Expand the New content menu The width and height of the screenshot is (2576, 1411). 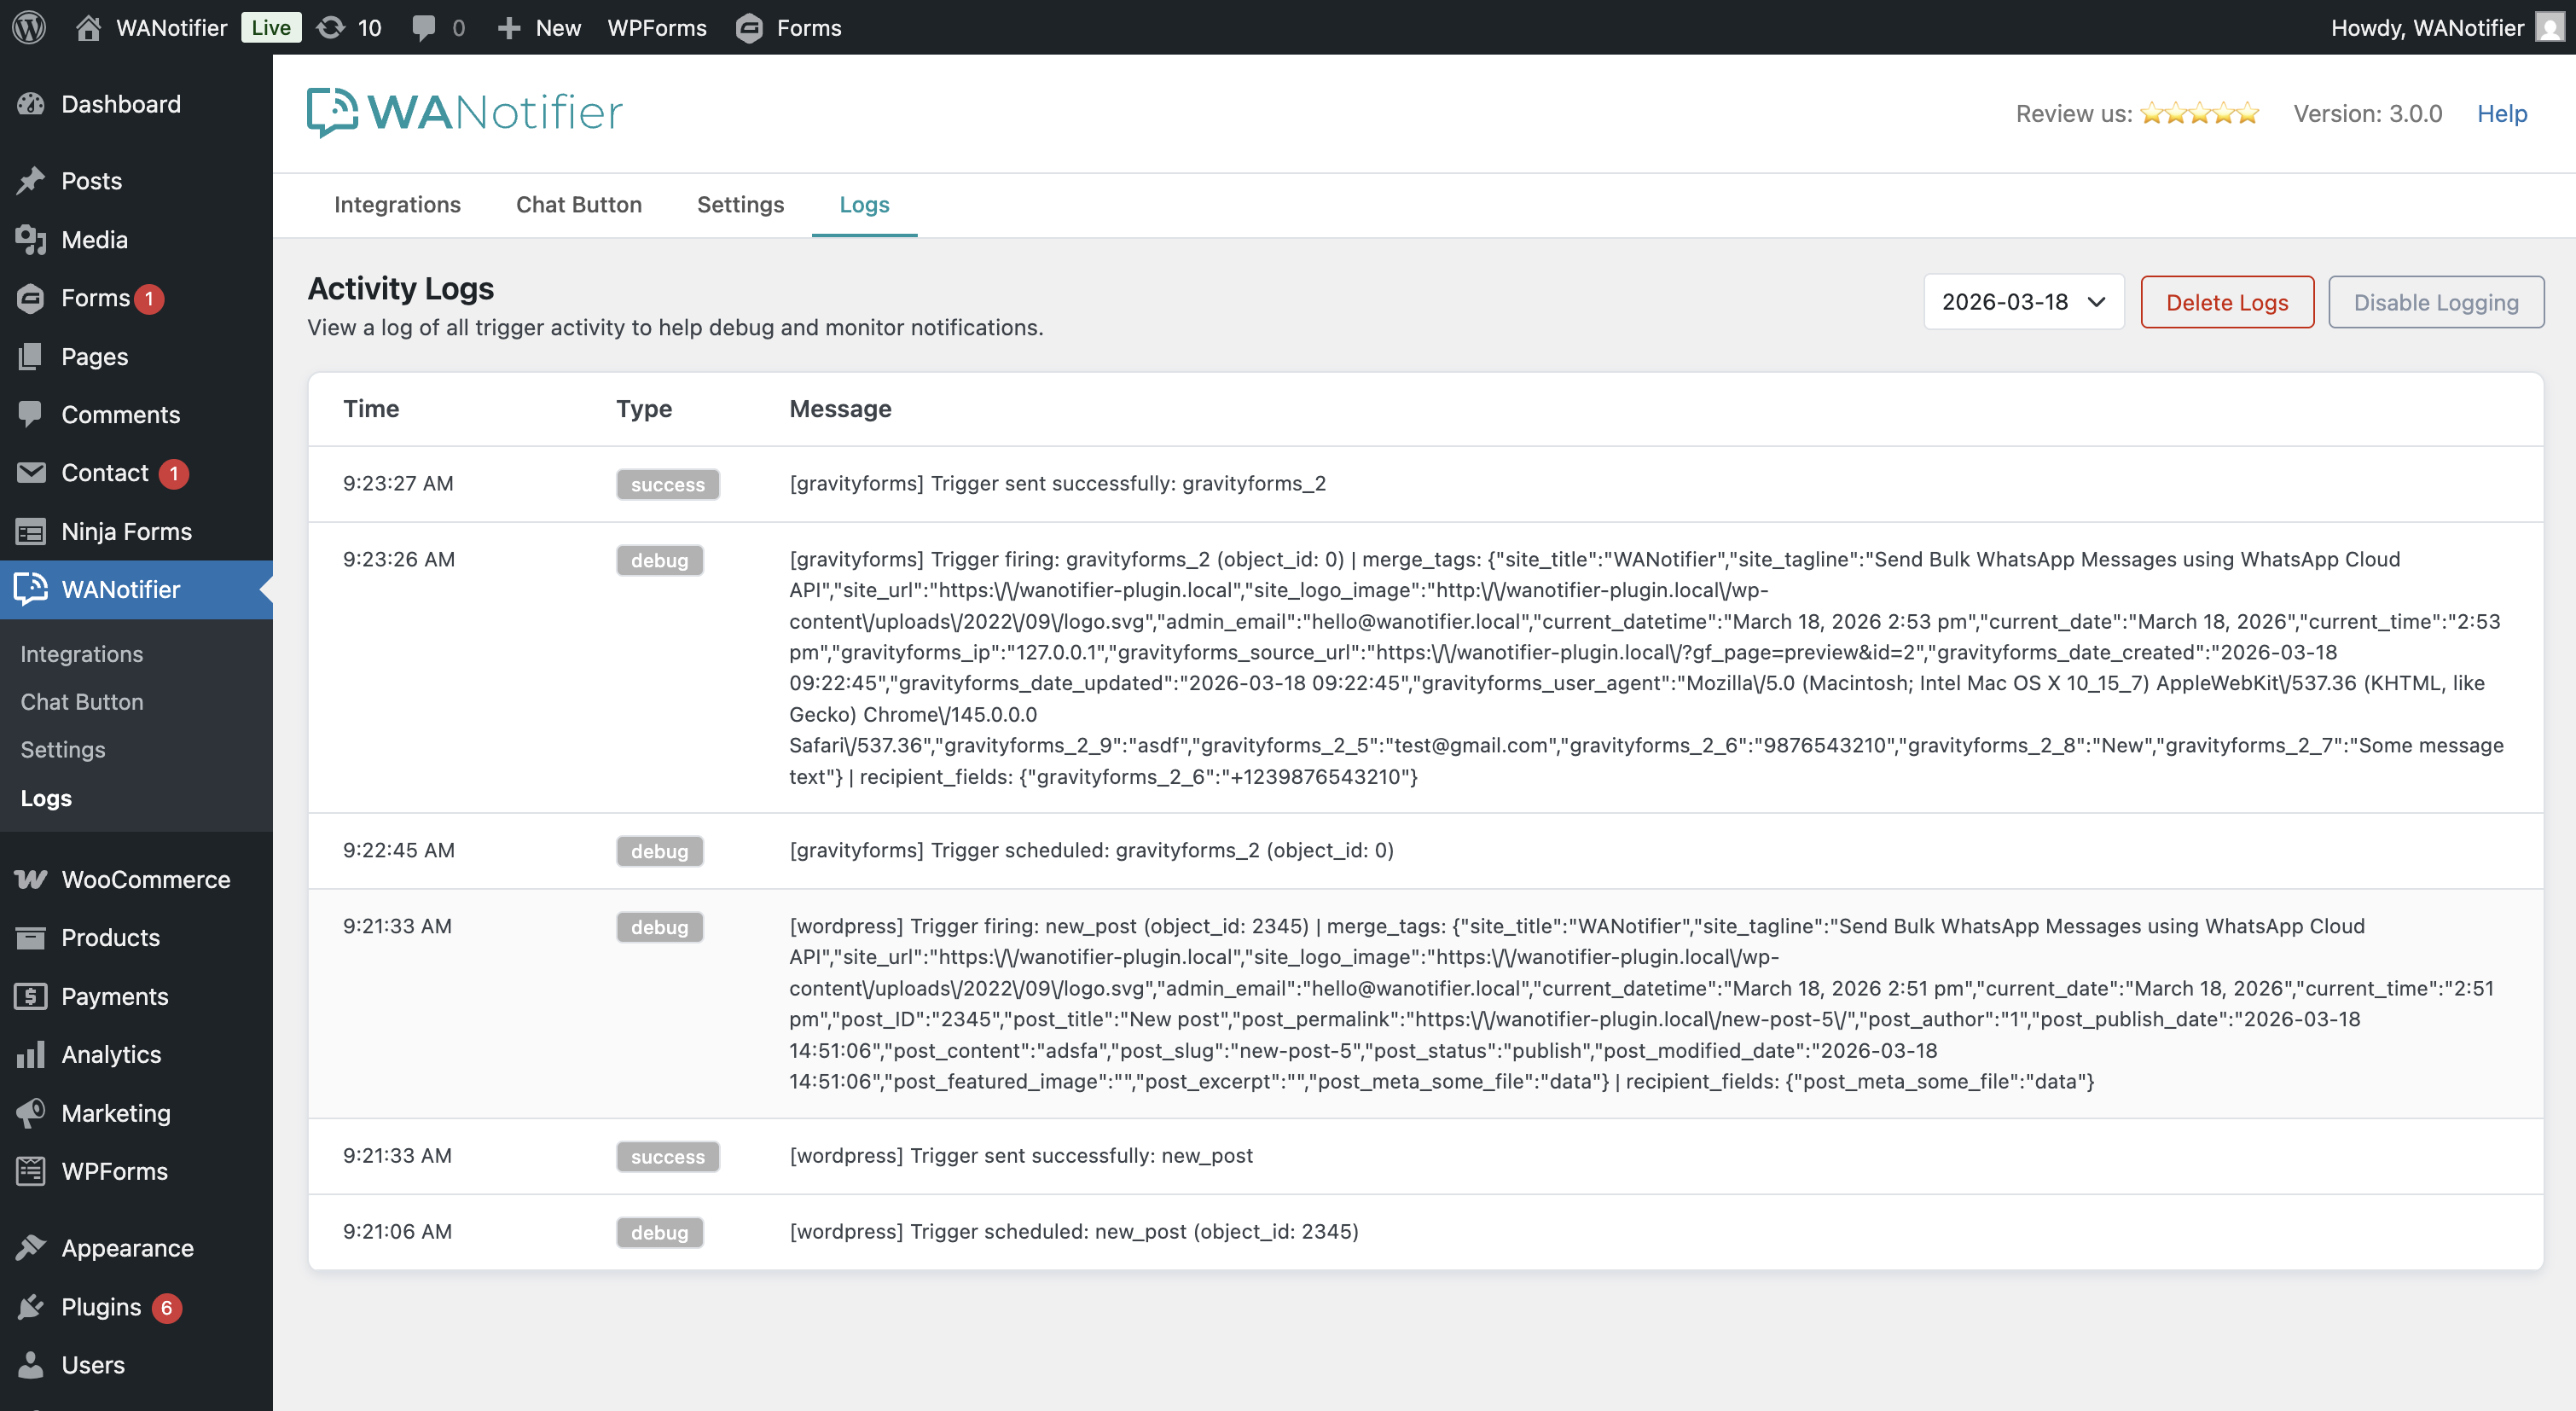pyautogui.click(x=540, y=27)
